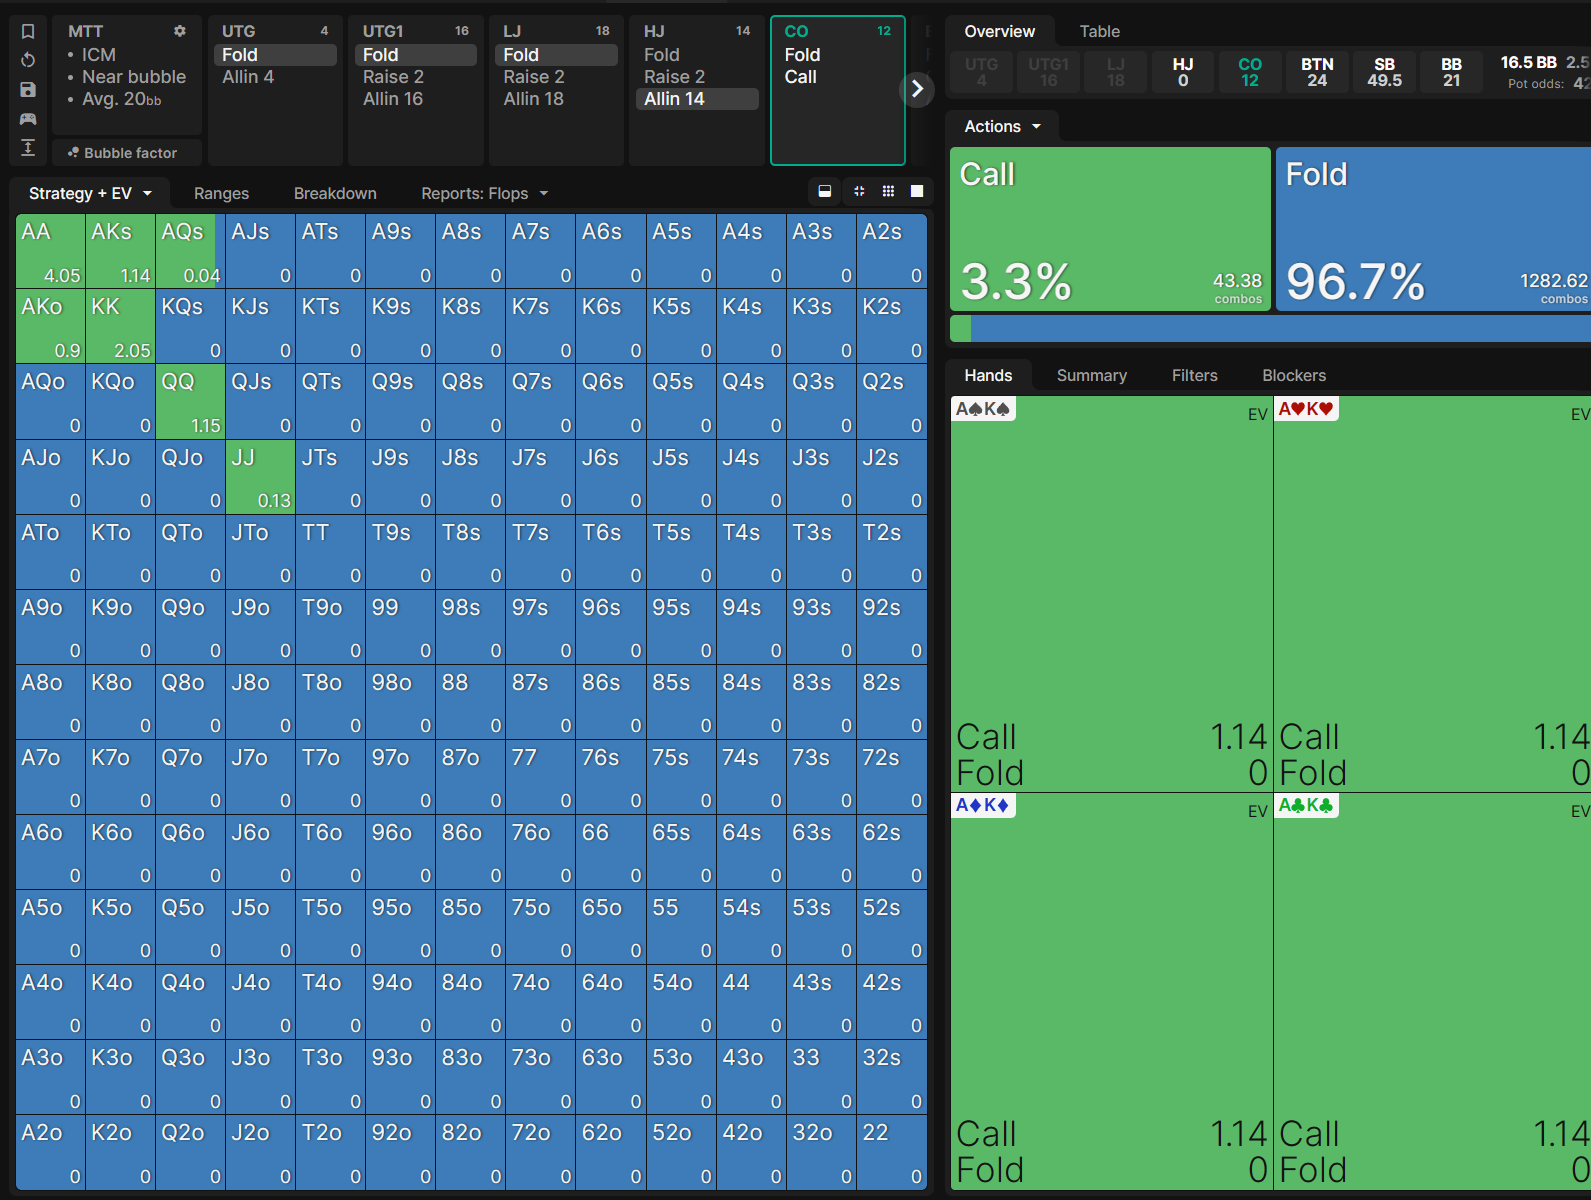Screen dimensions: 1591x1200
Task: Switch to solid square matrix view
Action: [917, 191]
